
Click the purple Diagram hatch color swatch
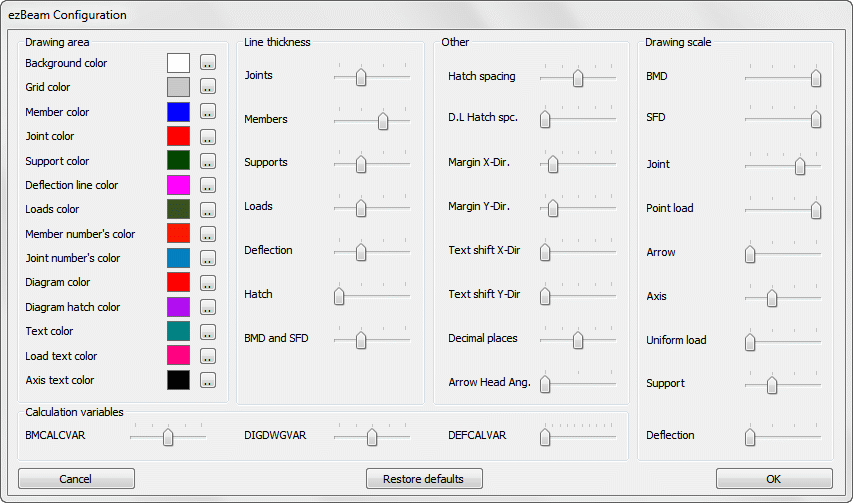coord(178,307)
